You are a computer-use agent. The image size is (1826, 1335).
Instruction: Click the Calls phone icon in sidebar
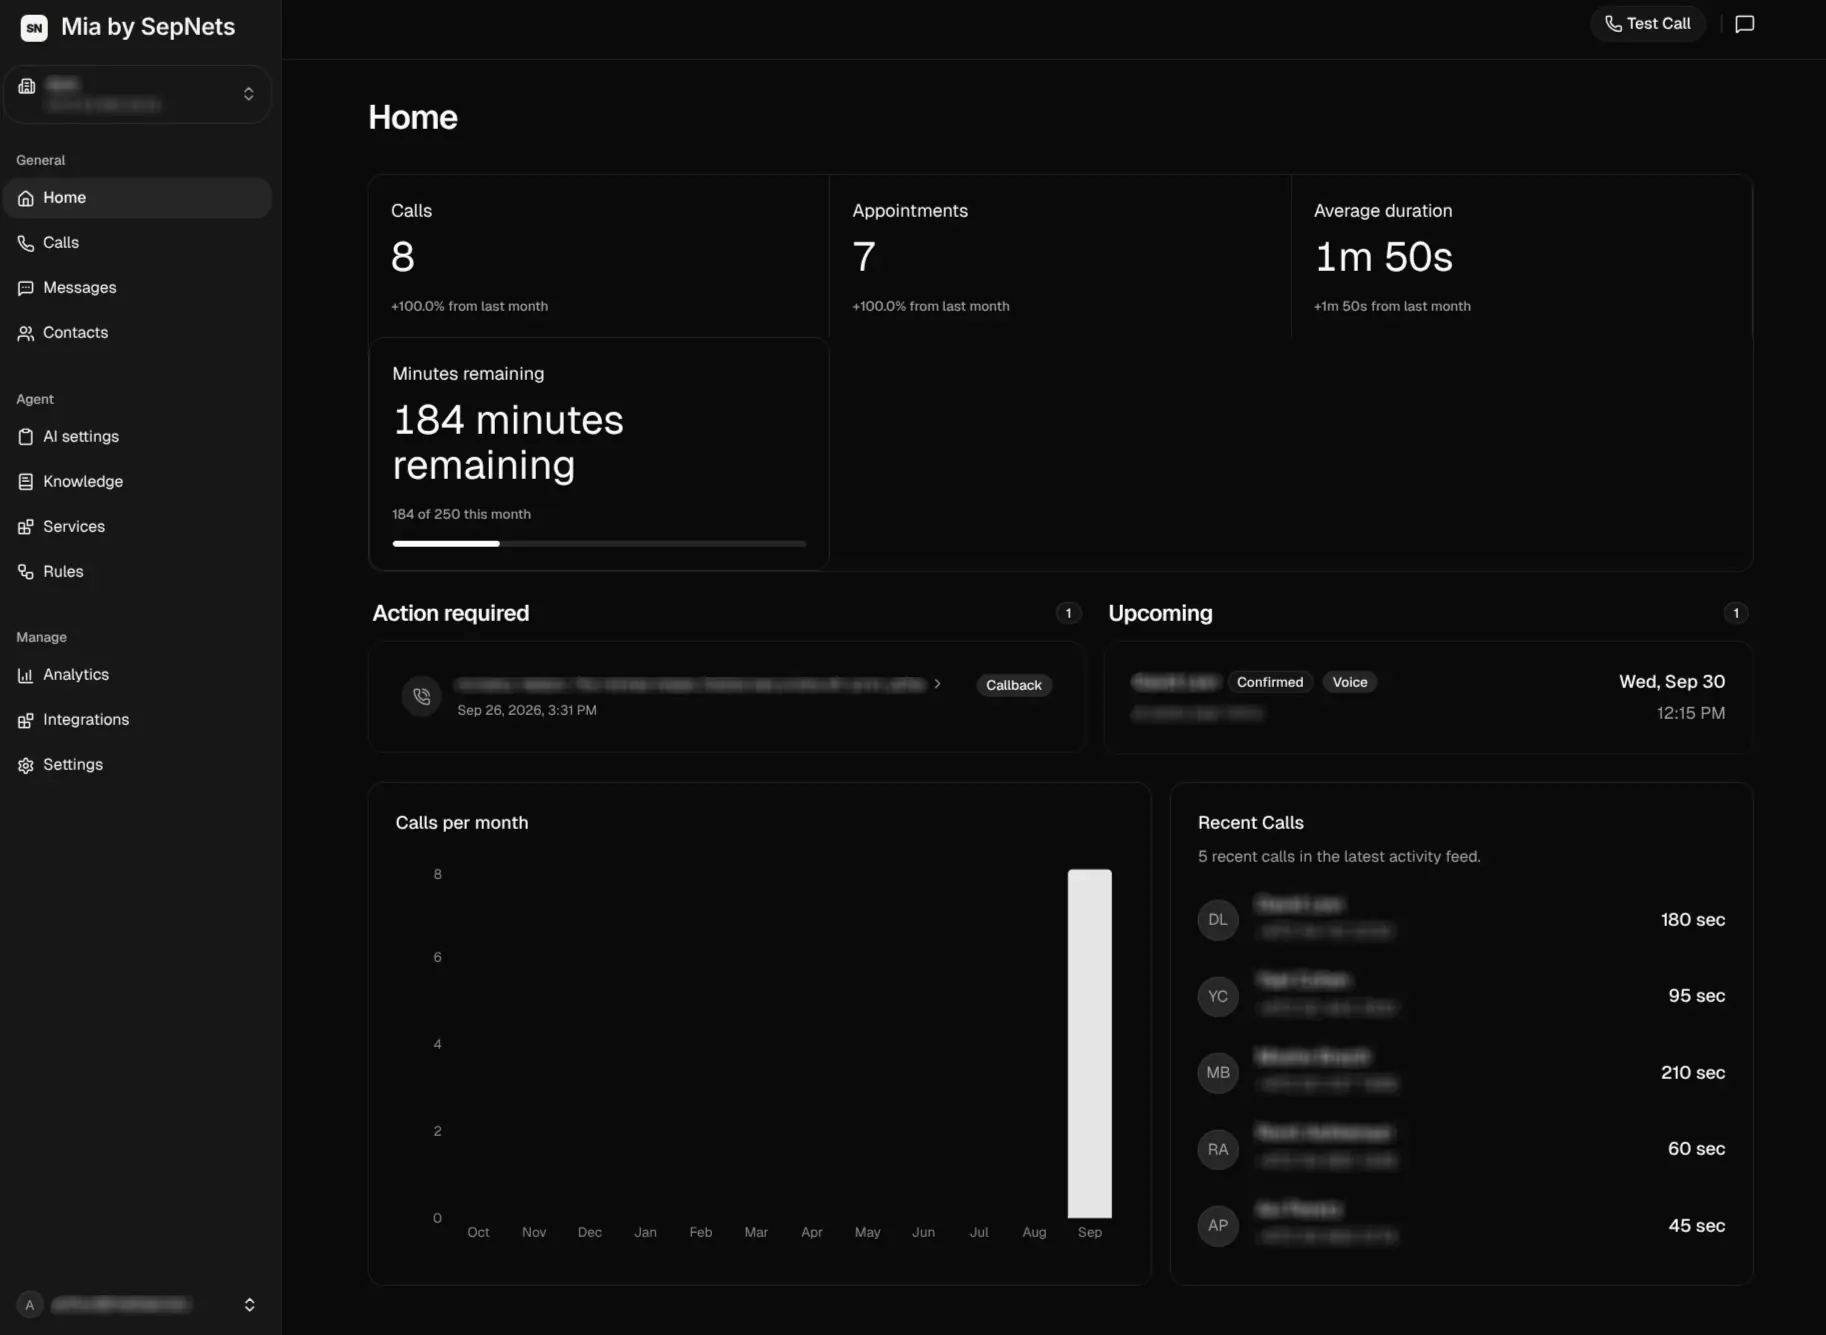pos(26,243)
